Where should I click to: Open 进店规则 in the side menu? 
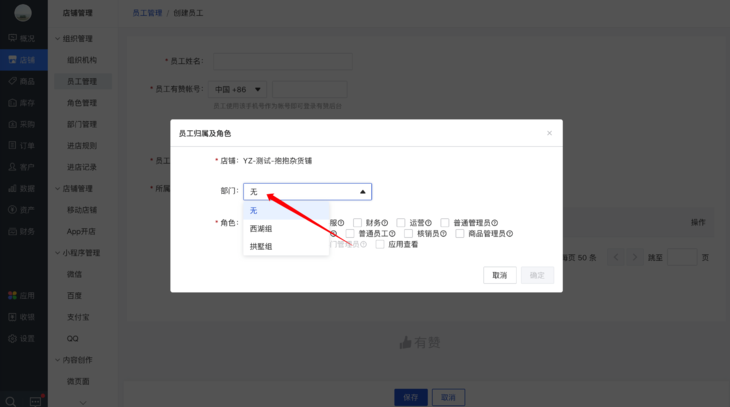(82, 146)
